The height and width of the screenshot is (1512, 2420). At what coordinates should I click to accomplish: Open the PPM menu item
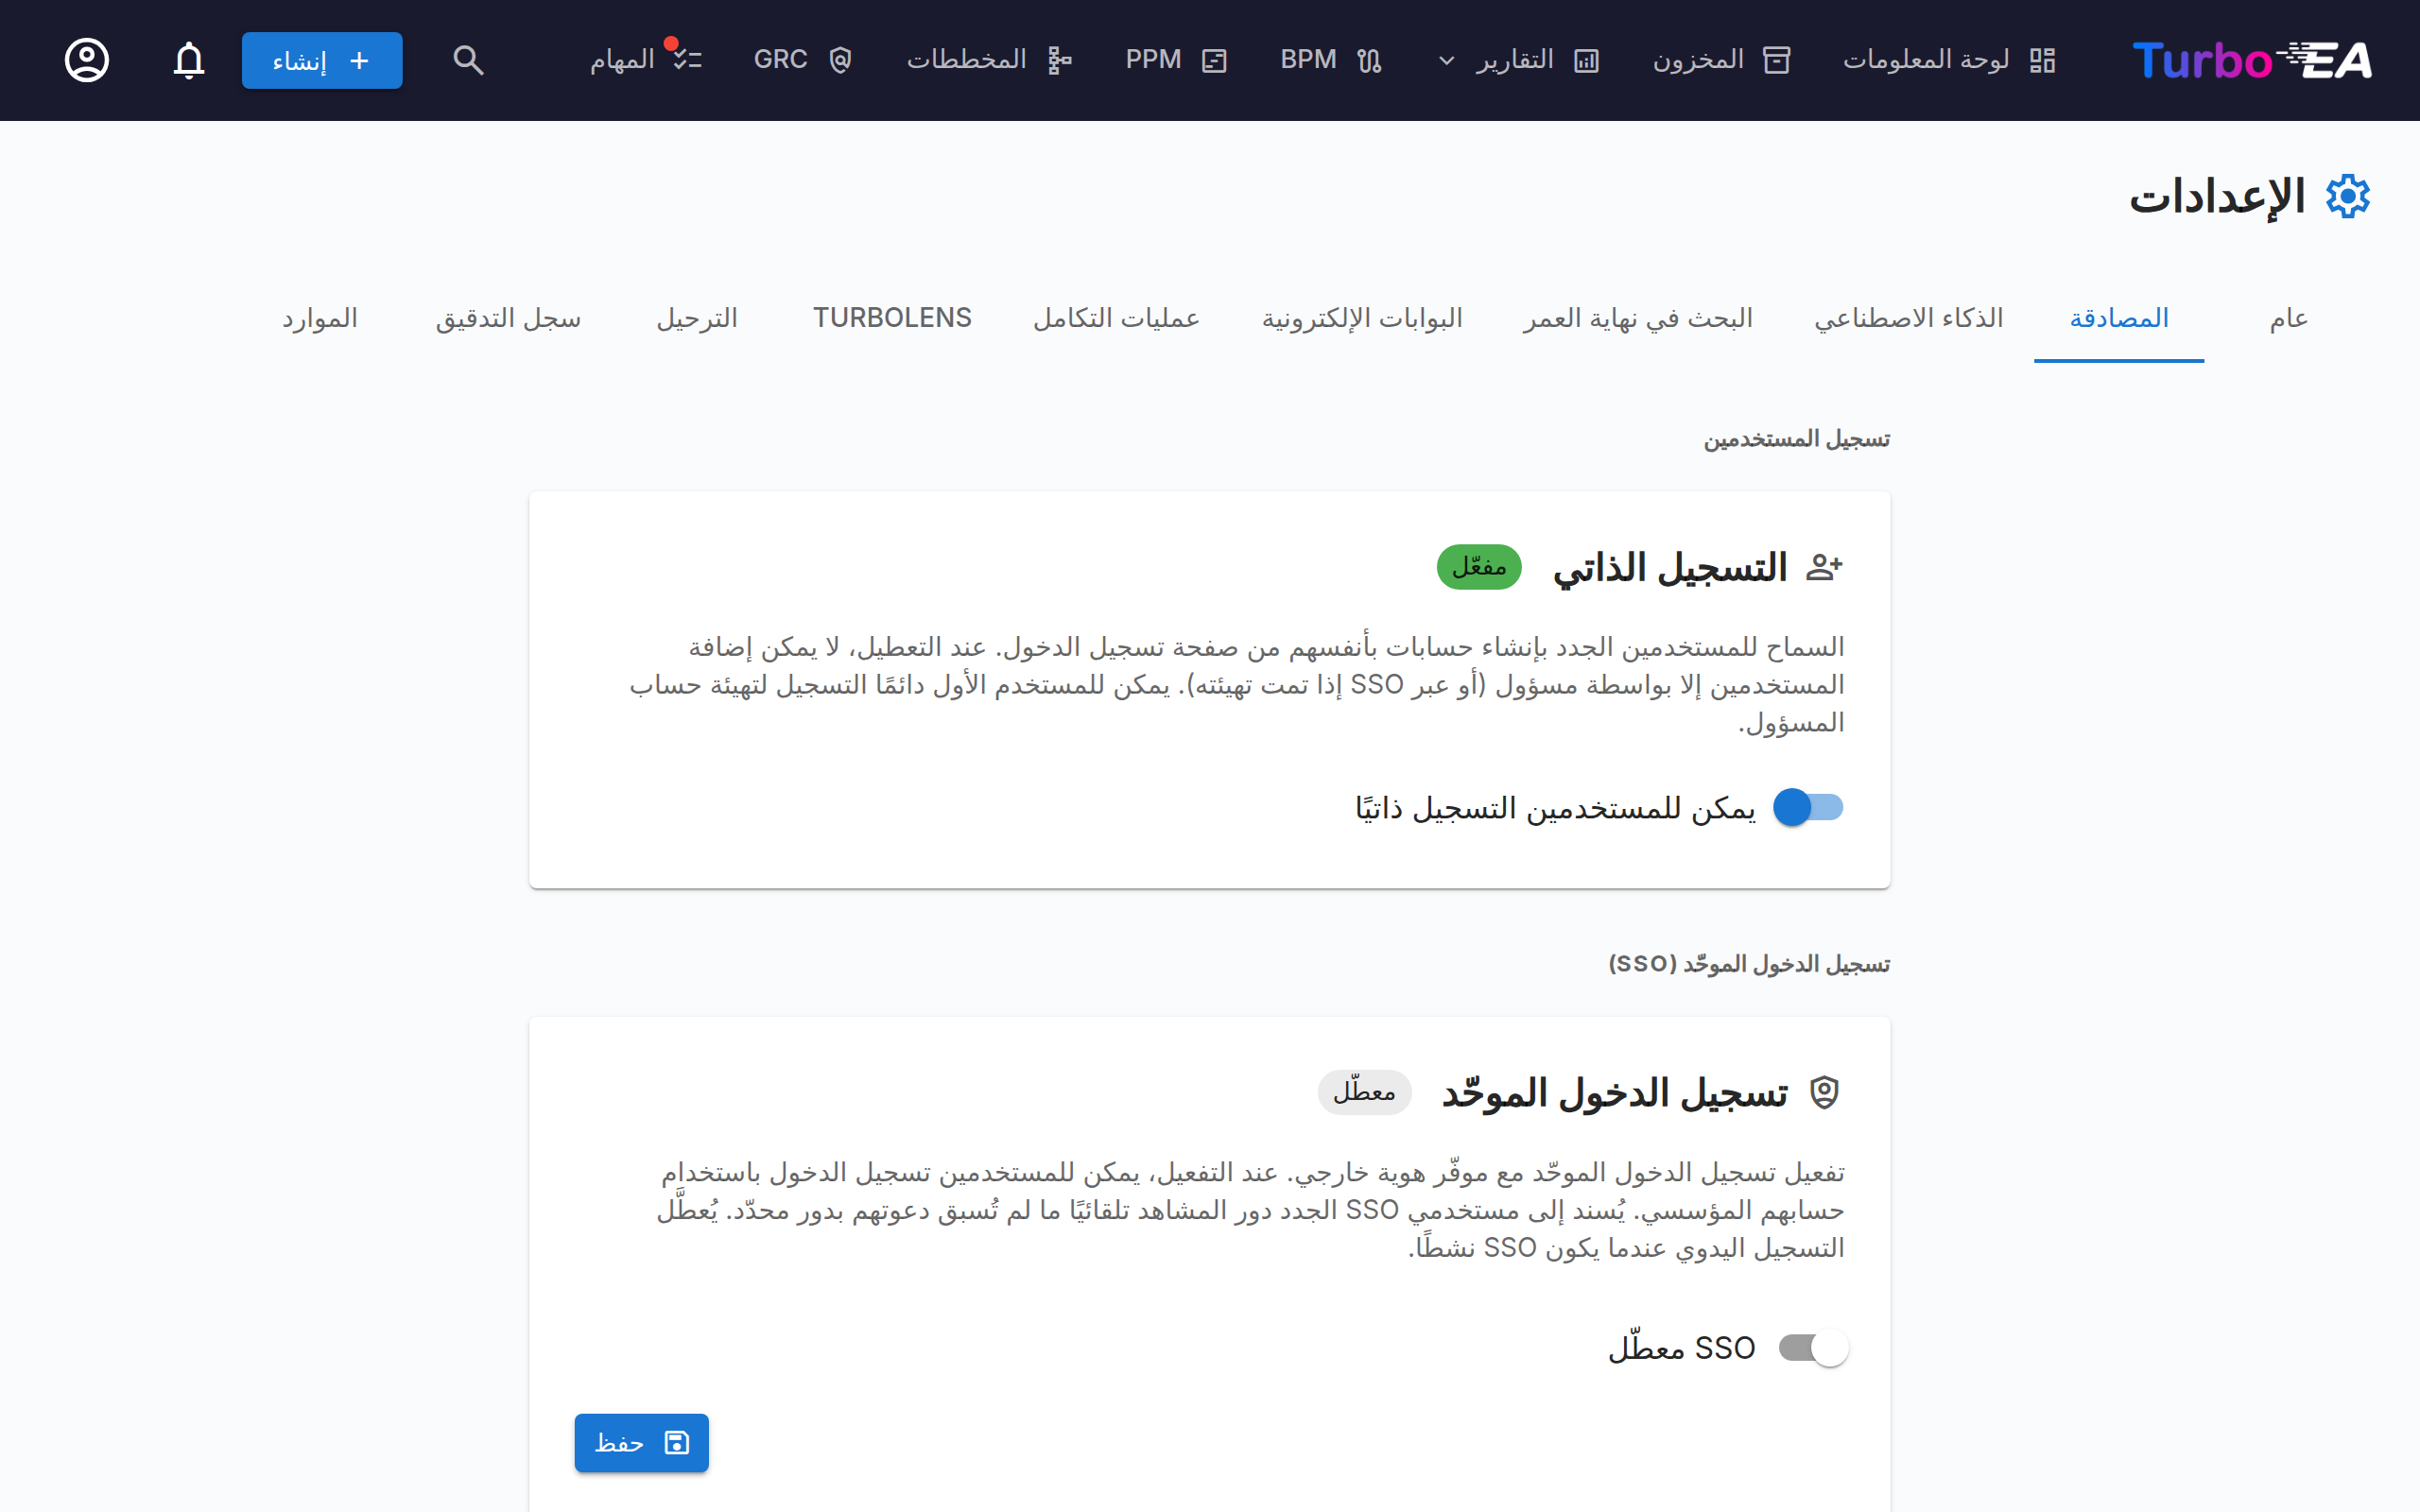coord(1176,60)
